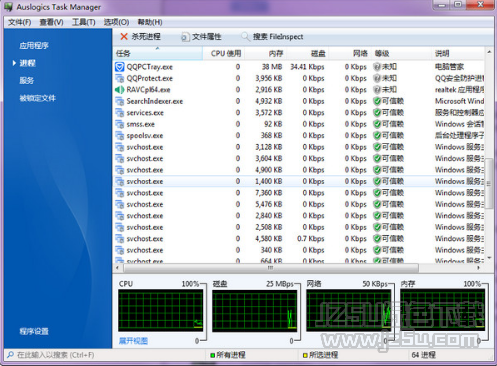Open the Options (O) menu
Image resolution: width=497 pixels, height=366 pixels.
[x=116, y=22]
